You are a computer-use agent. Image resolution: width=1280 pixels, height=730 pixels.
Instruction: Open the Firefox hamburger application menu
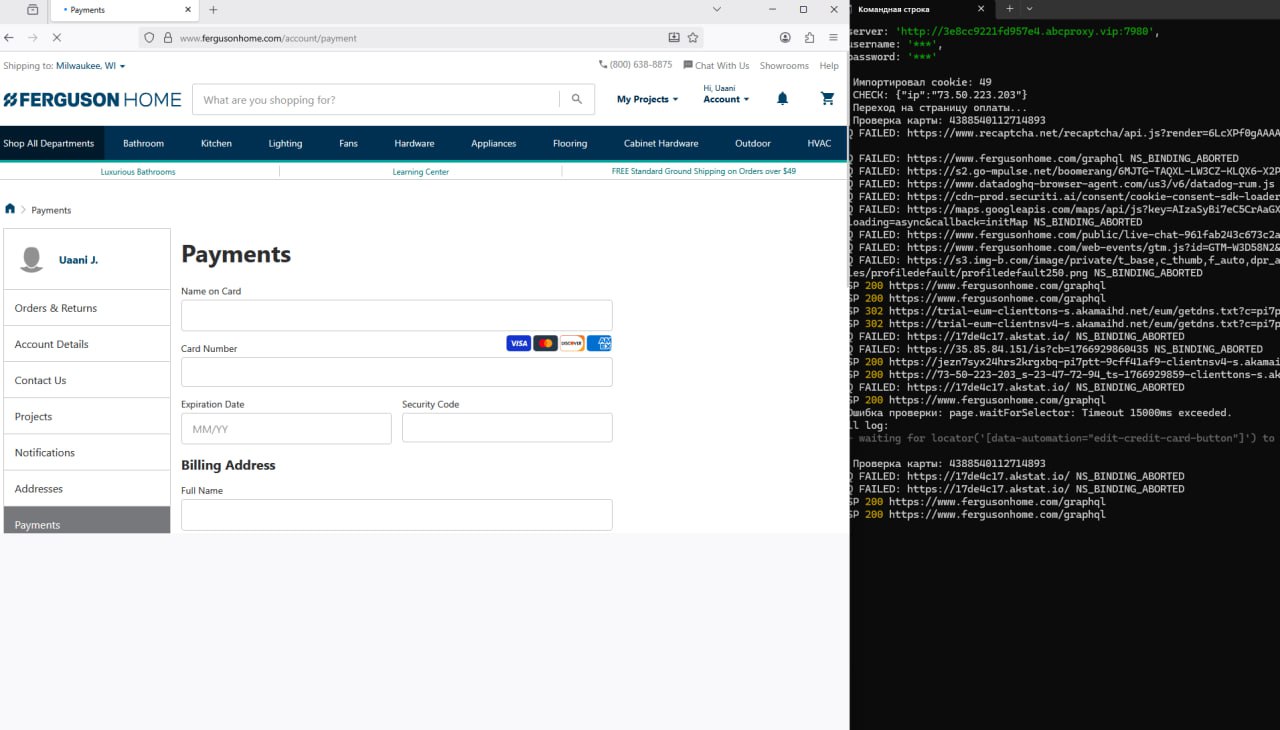tap(833, 38)
